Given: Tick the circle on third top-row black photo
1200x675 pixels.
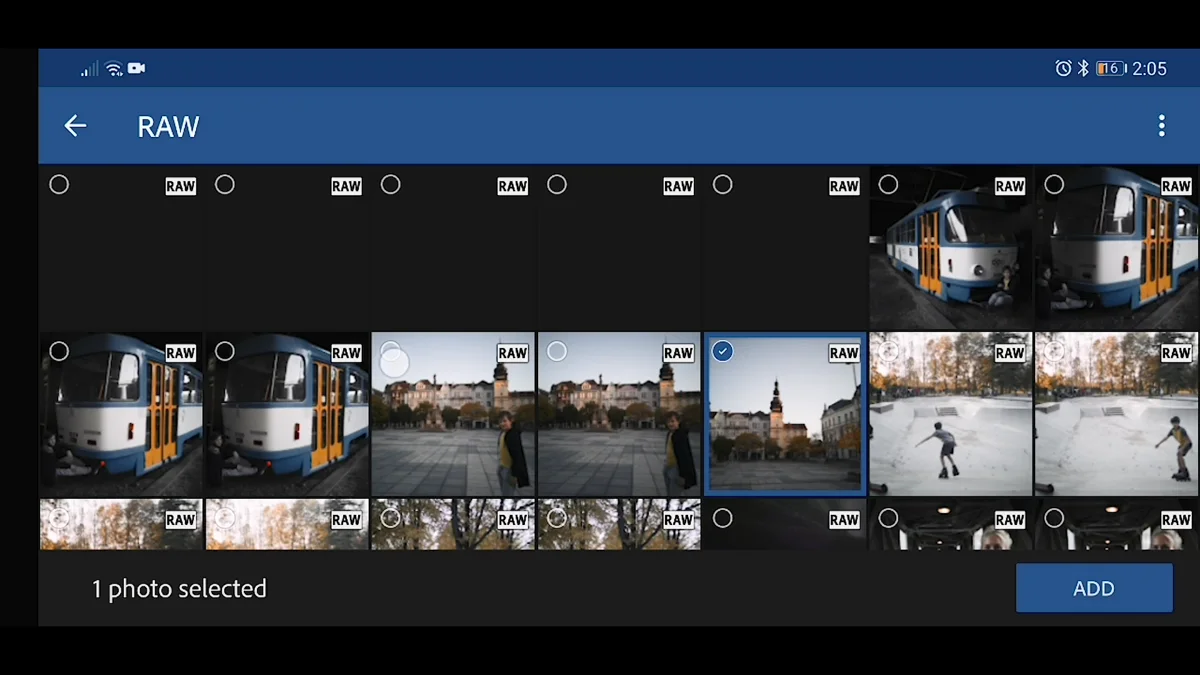Looking at the screenshot, I should tap(391, 184).
